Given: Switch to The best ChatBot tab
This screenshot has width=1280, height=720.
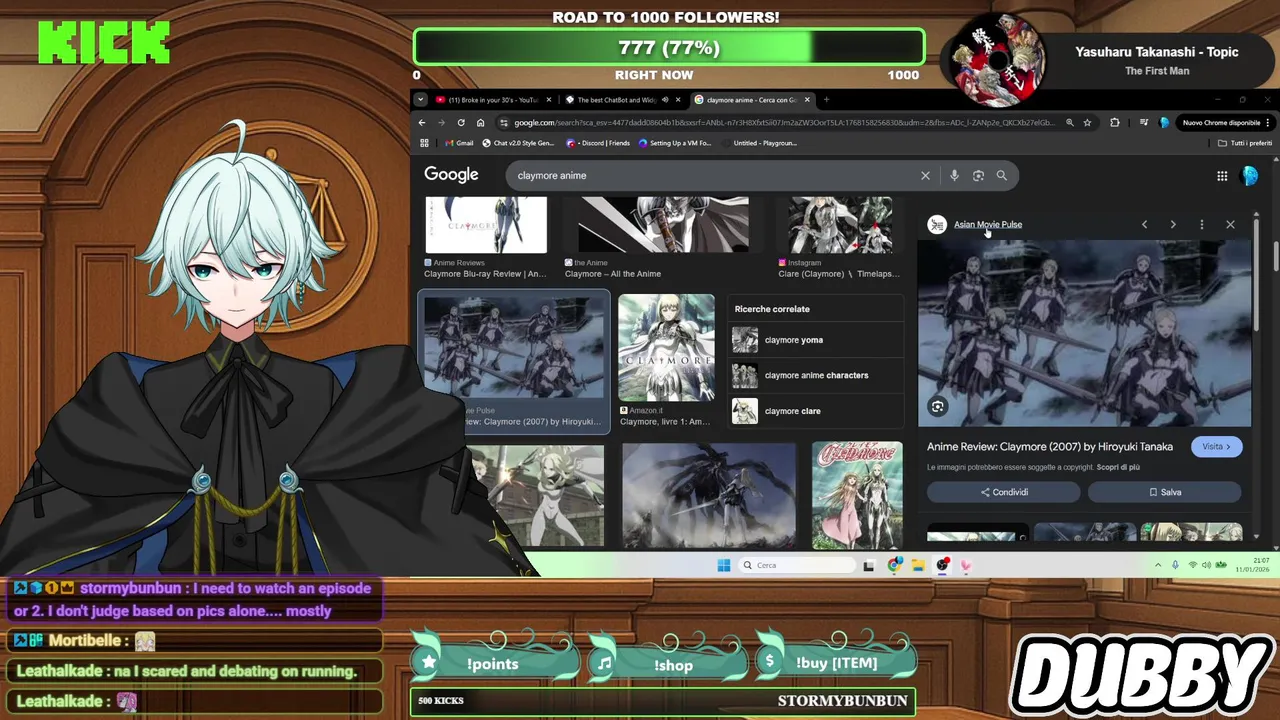Looking at the screenshot, I should (x=622, y=100).
